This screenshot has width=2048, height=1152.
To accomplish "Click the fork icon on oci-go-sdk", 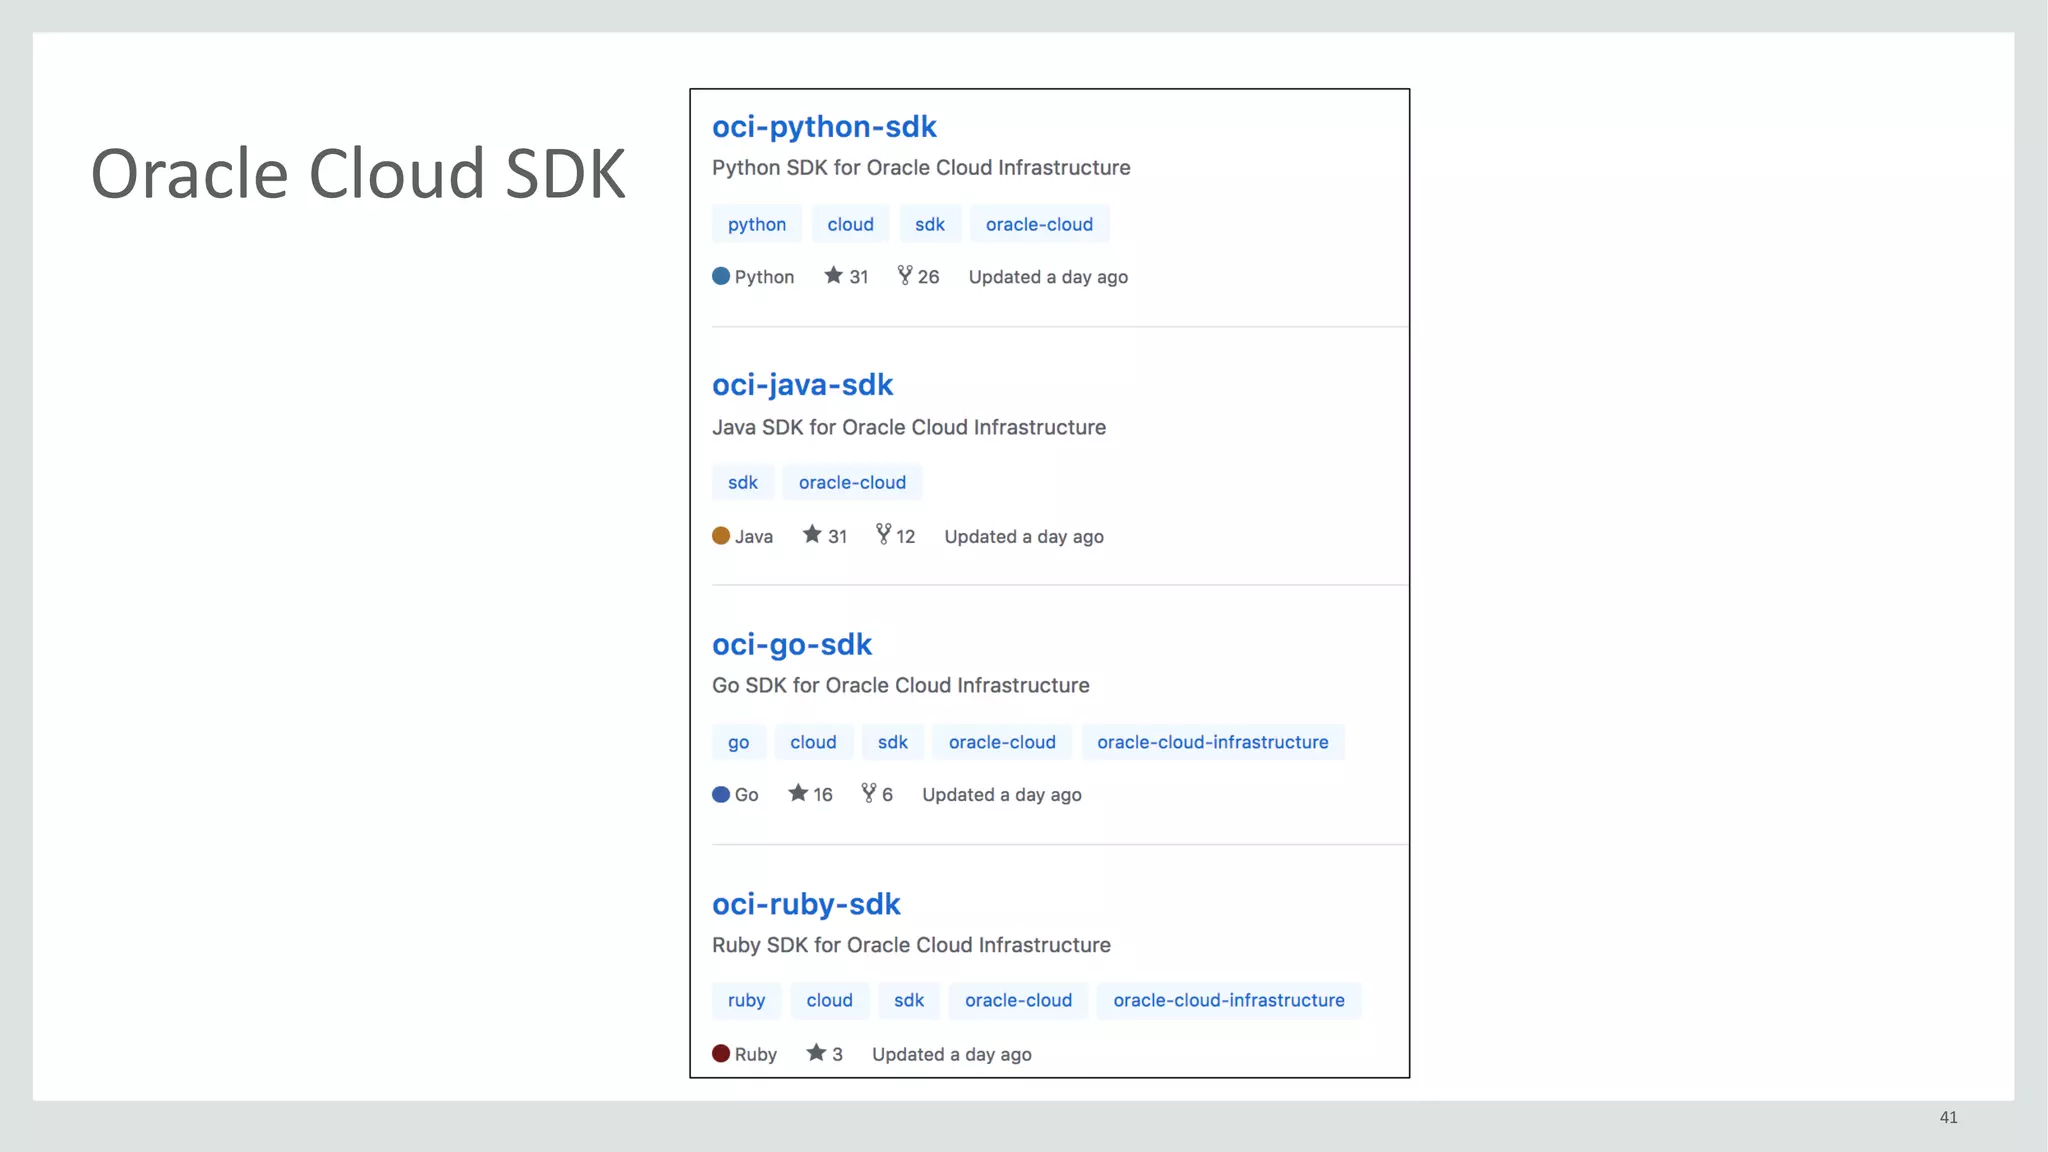I will click(x=868, y=793).
